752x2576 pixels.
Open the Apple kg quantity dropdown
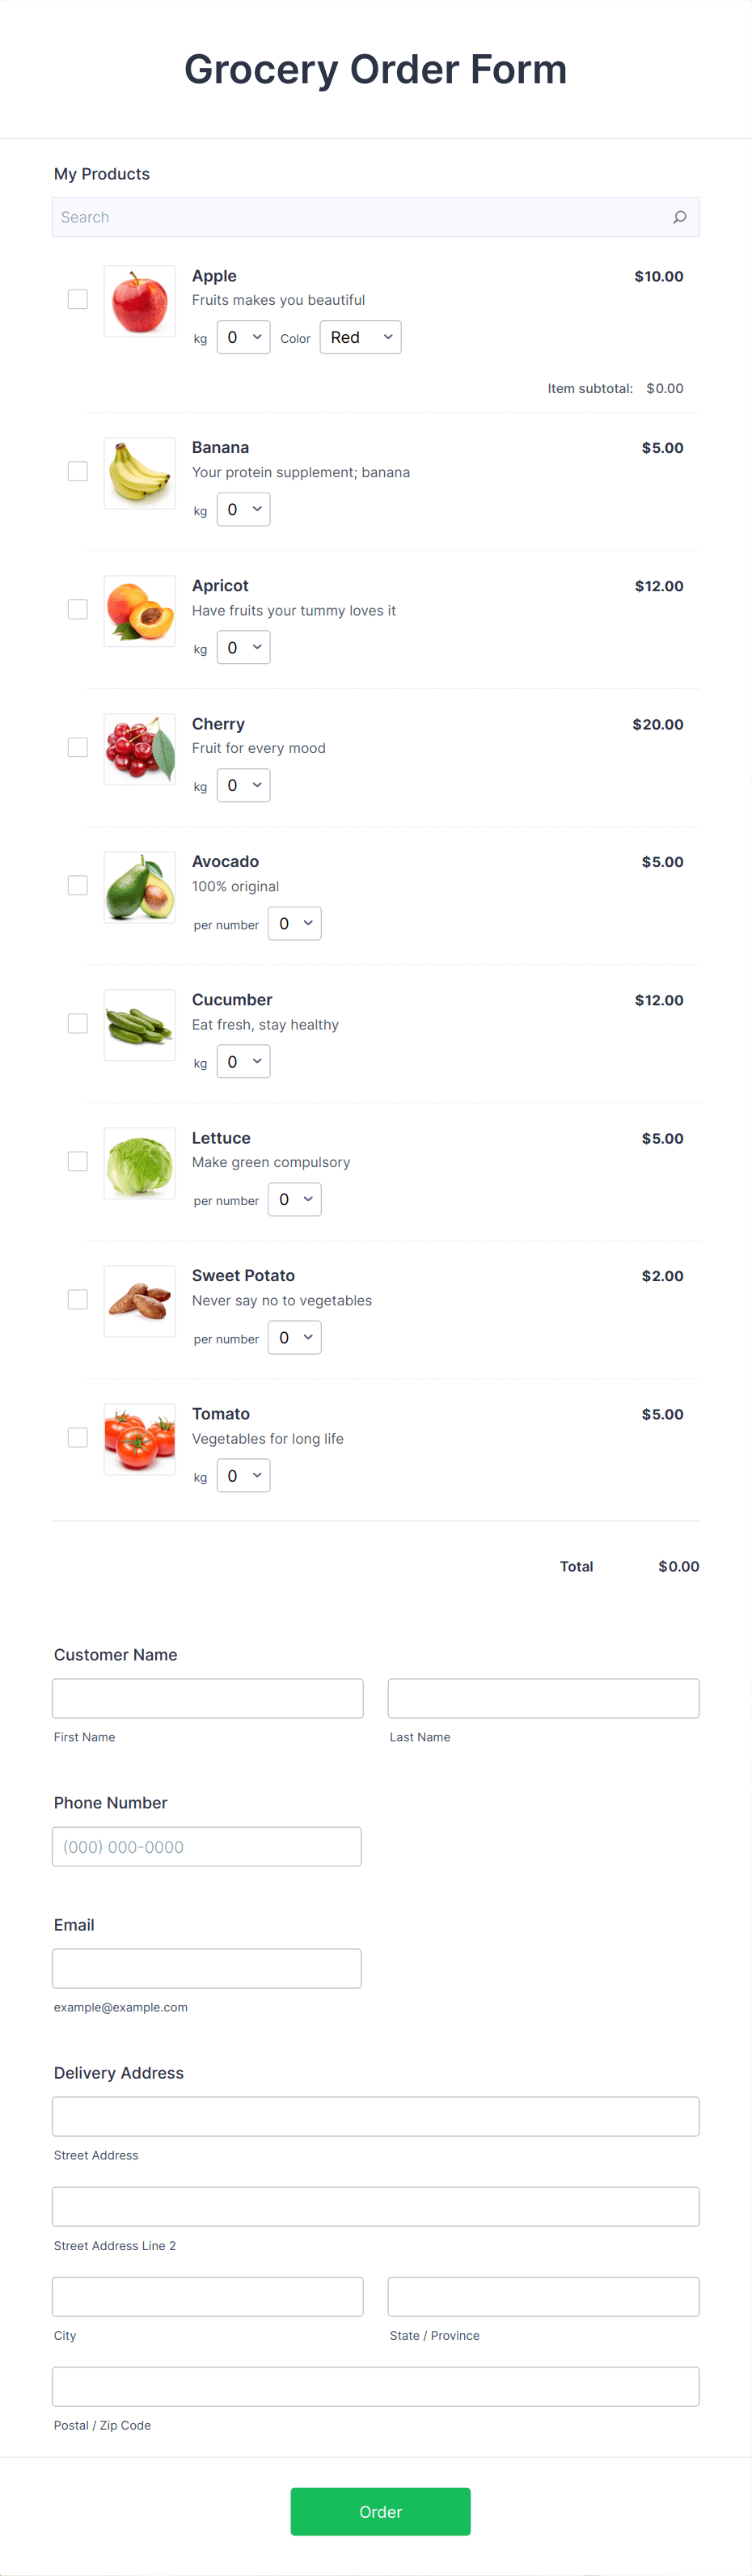pyautogui.click(x=243, y=337)
